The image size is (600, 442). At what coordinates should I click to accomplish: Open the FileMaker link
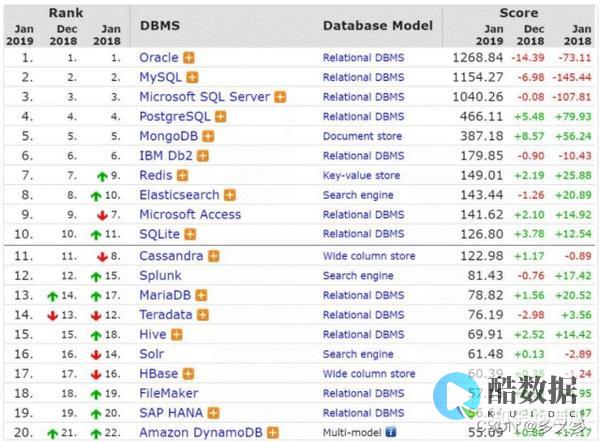(x=169, y=393)
